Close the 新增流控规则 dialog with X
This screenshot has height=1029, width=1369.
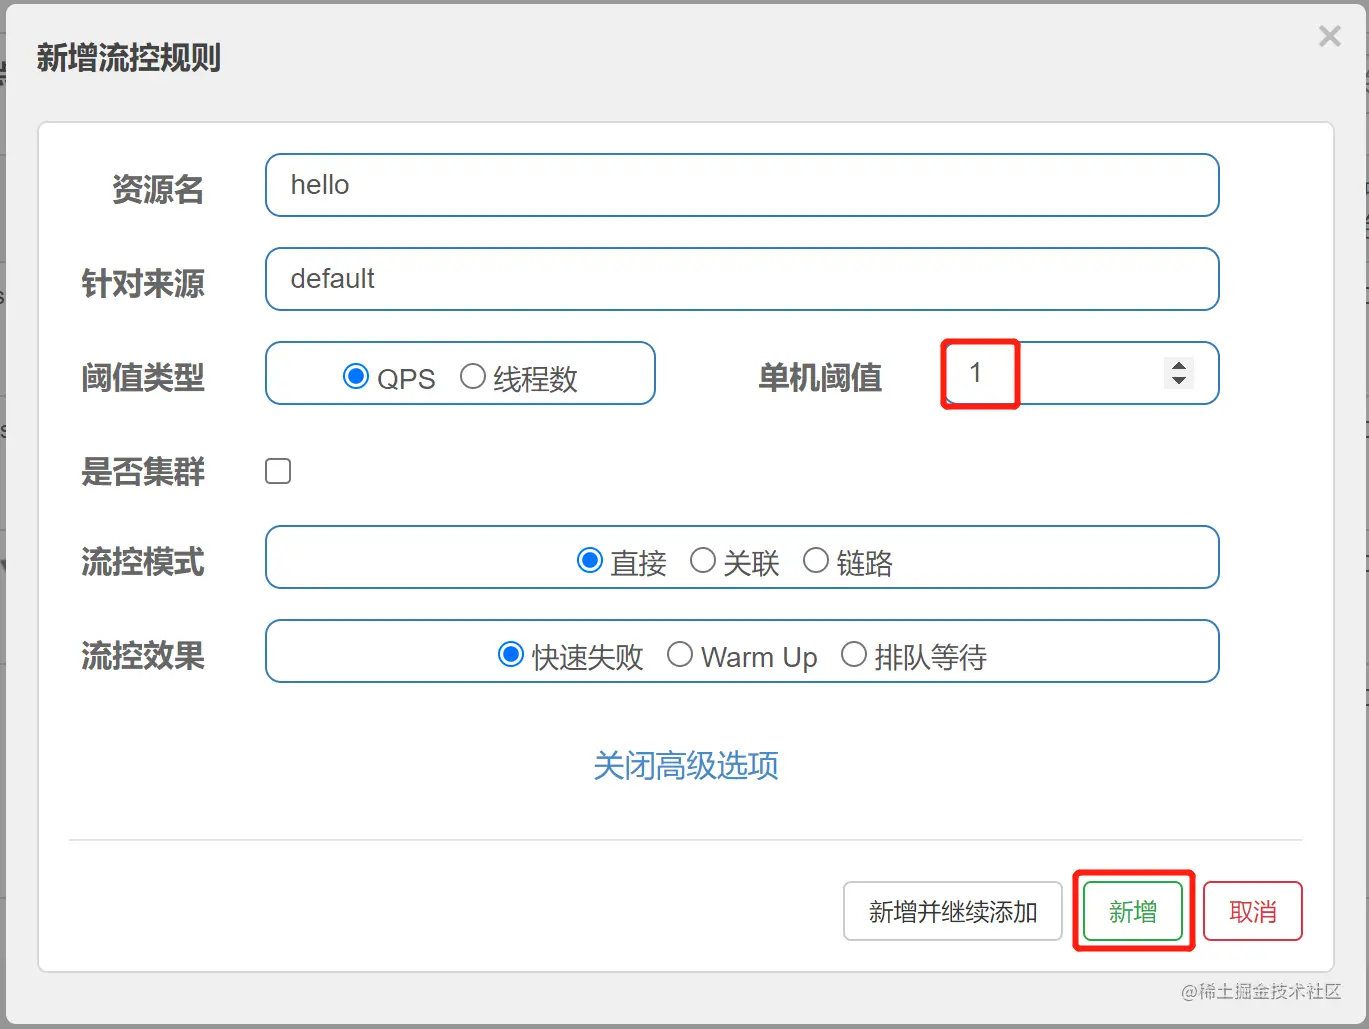coord(1329,36)
